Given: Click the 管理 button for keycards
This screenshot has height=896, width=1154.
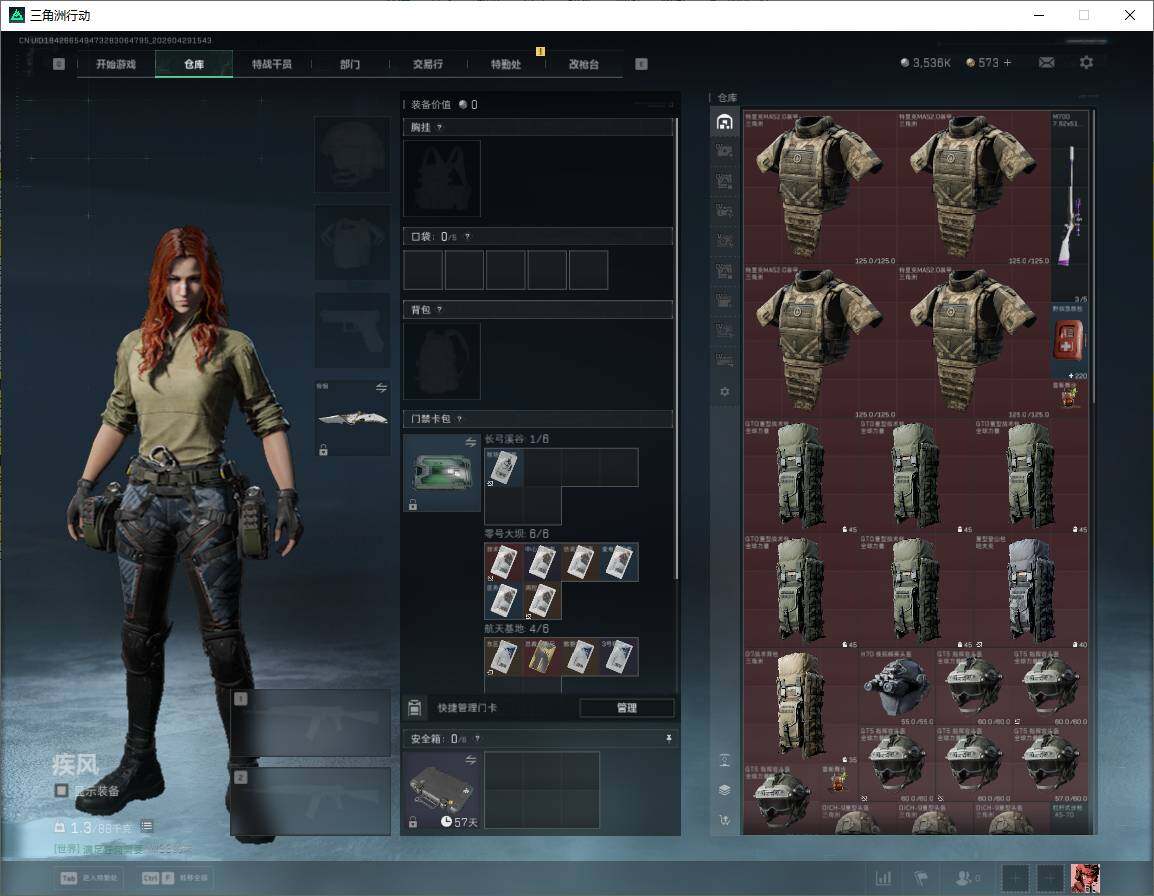Looking at the screenshot, I should coord(626,708).
